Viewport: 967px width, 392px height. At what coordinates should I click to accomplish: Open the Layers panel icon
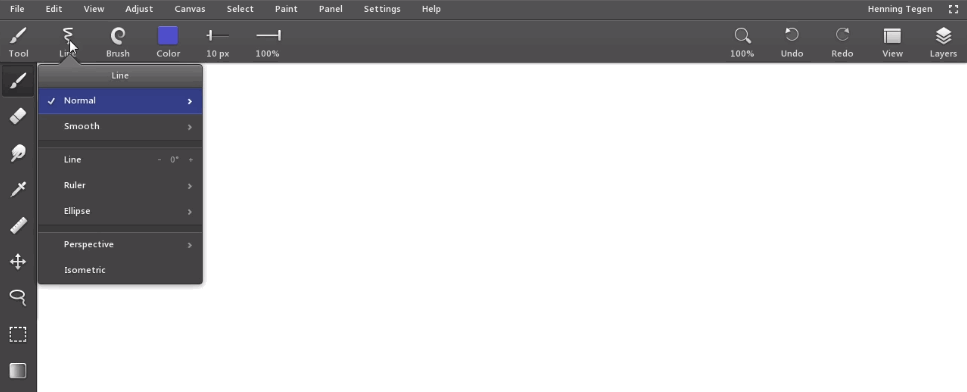click(x=943, y=42)
